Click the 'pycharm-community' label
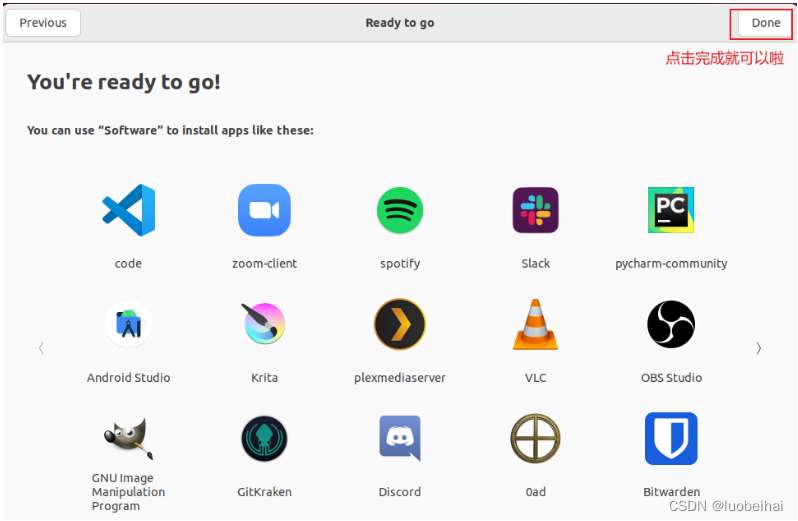Viewport: 798px width, 521px height. (671, 264)
